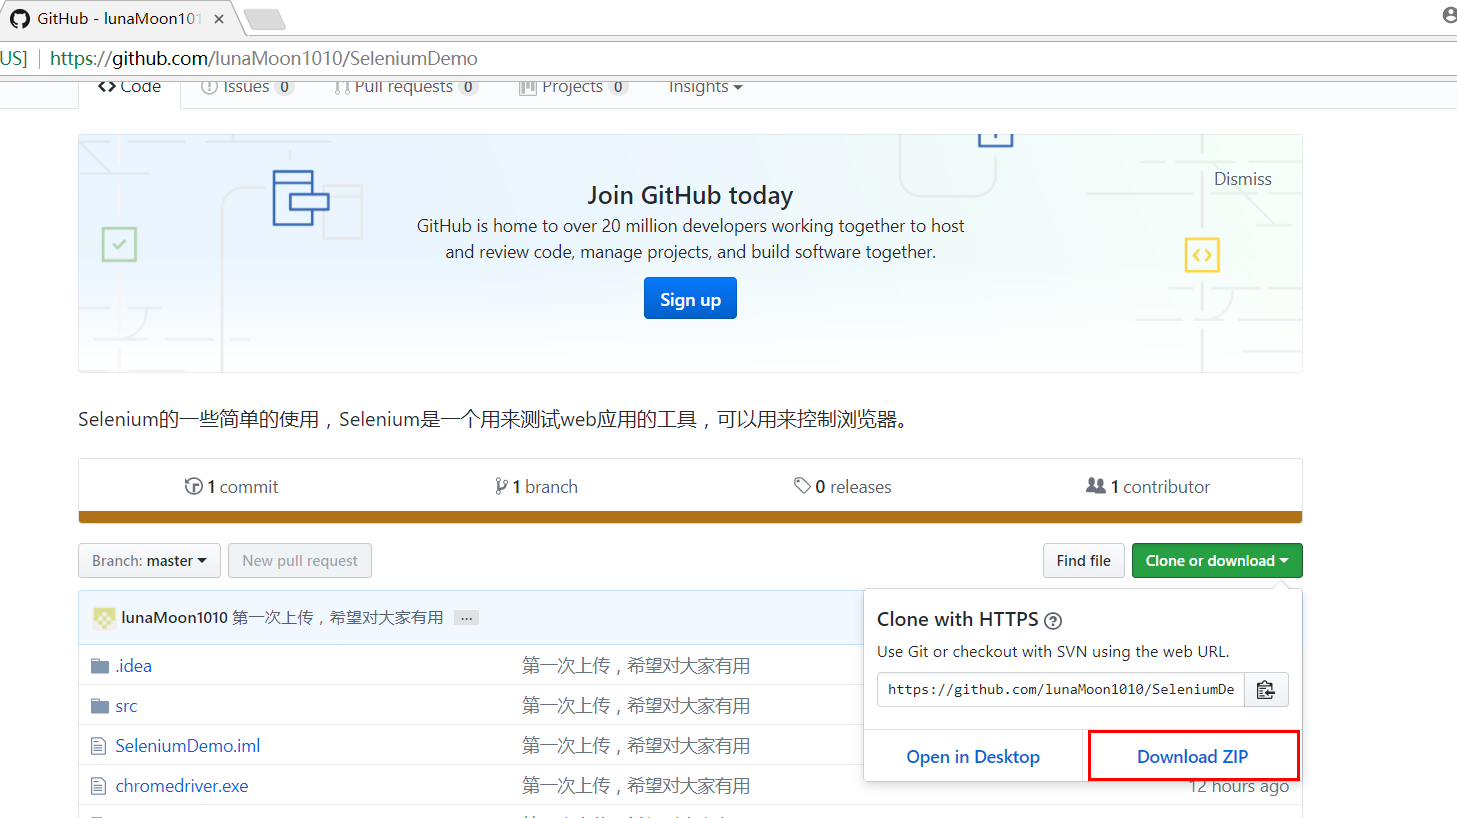Click the GitHub favicon in the browser tab
This screenshot has height=818, width=1457.
point(20,19)
